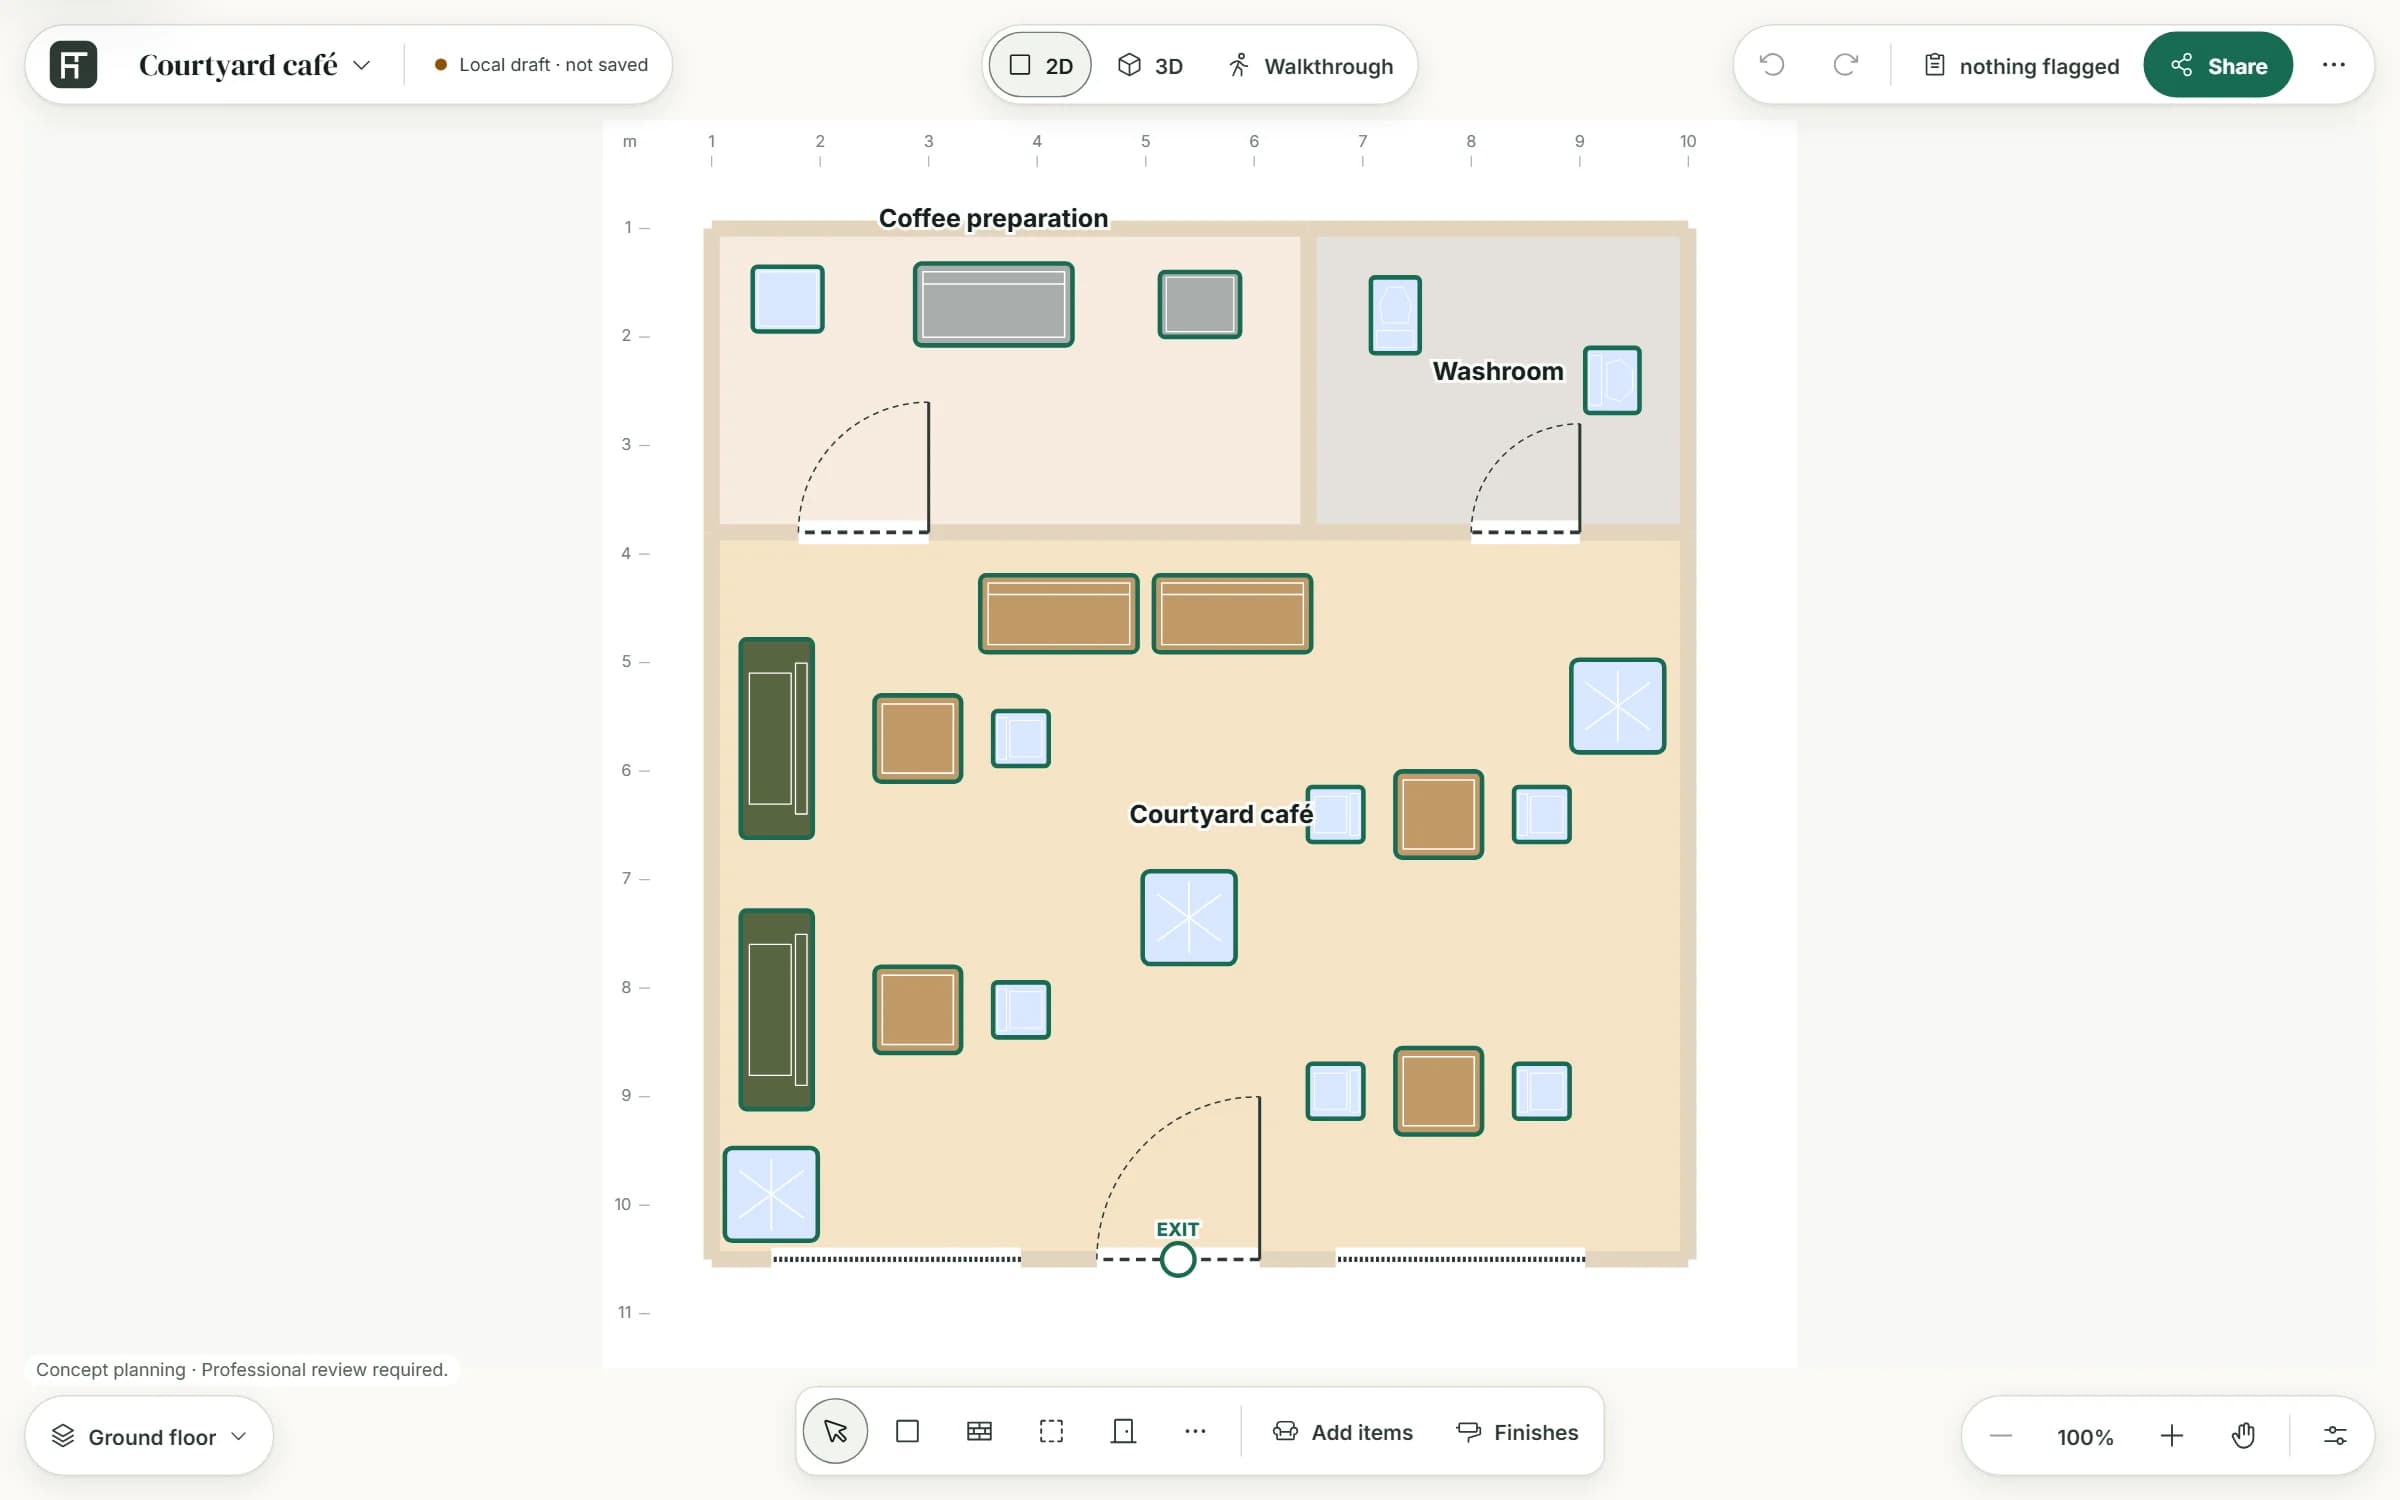The image size is (2400, 1500).
Task: Select the Courtyard café room label
Action: pyautogui.click(x=1221, y=814)
